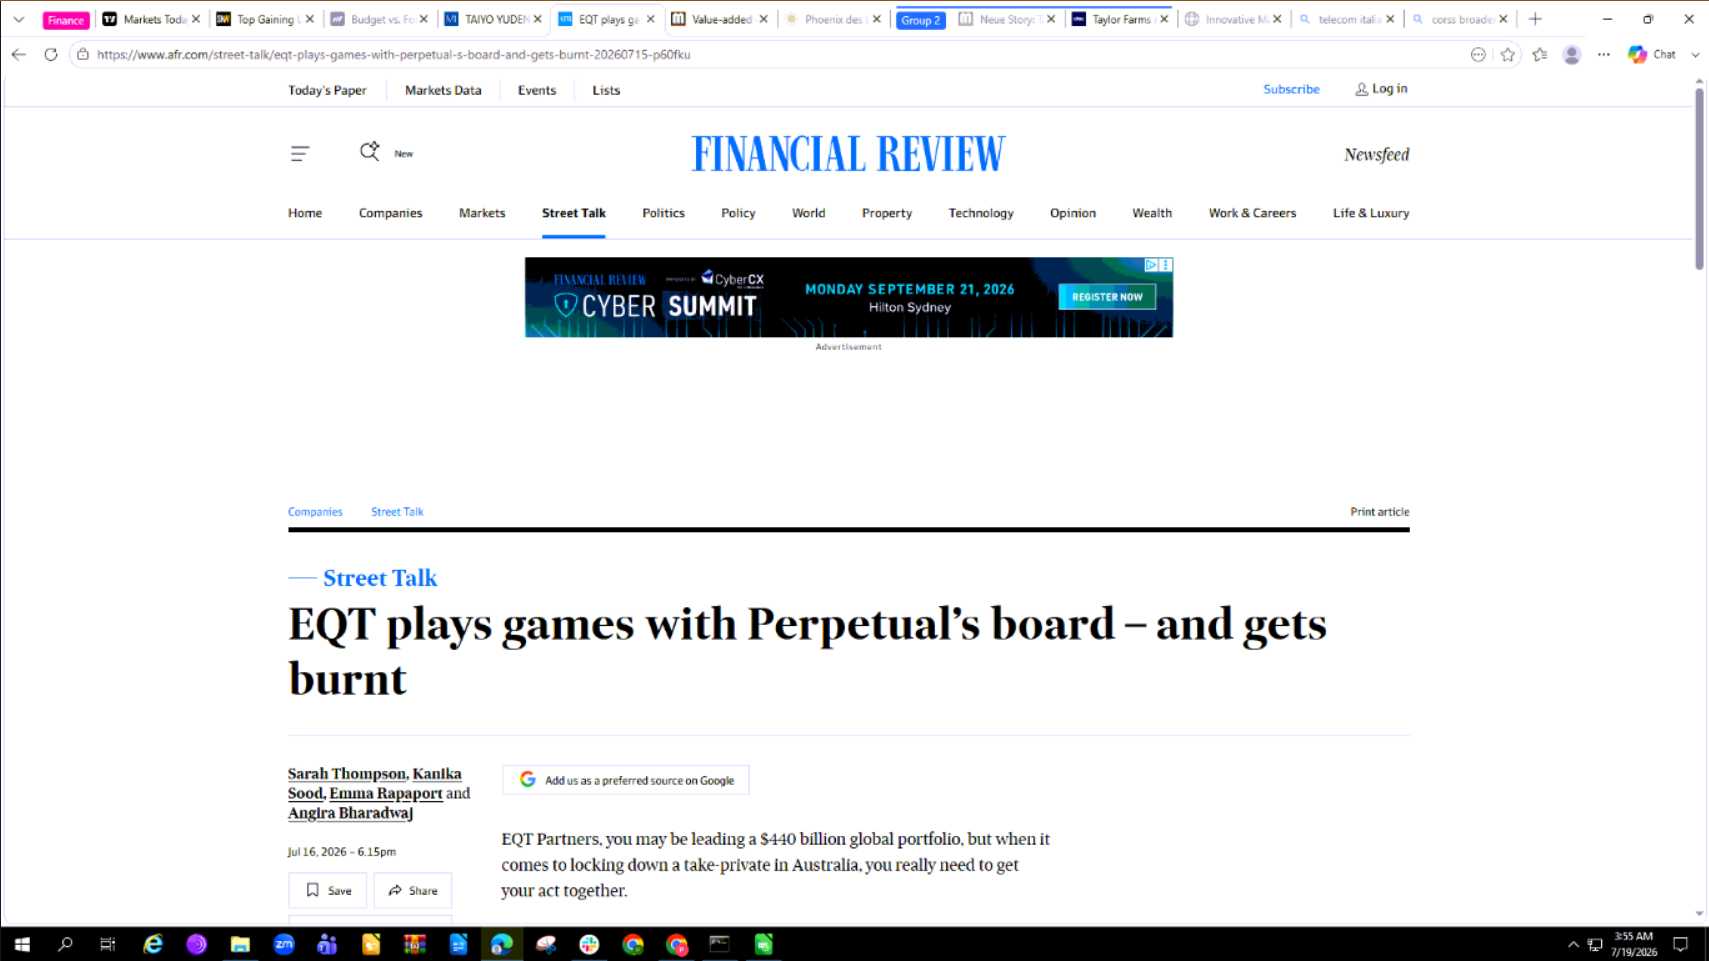The height and width of the screenshot is (961, 1709).
Task: Launch Internet Explorer from the taskbar
Action: (x=153, y=944)
